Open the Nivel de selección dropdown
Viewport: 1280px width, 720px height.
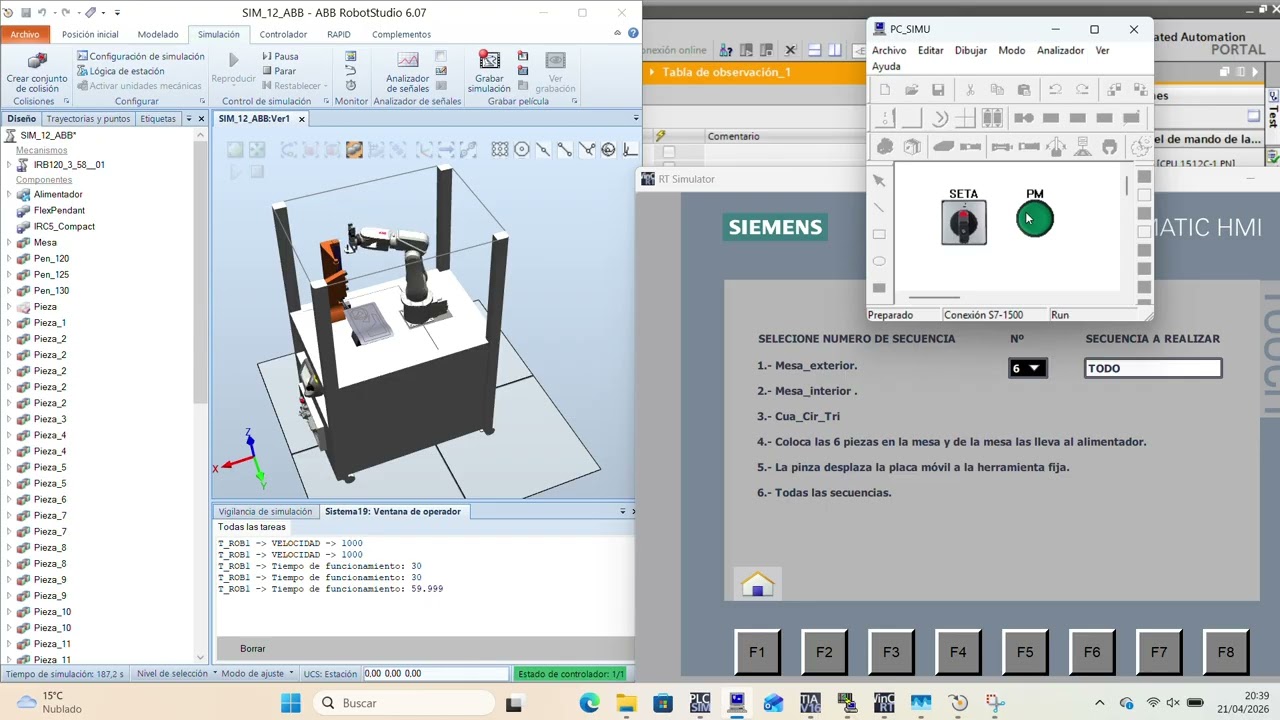pos(177,674)
